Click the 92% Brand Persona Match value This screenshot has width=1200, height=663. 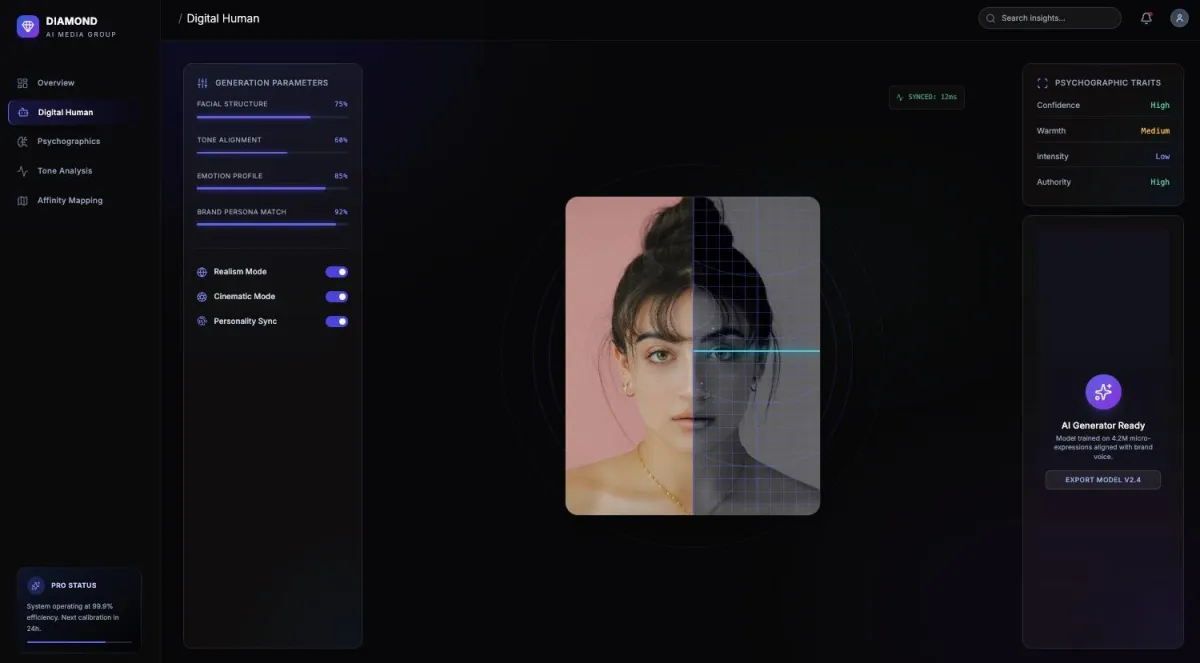coord(341,212)
